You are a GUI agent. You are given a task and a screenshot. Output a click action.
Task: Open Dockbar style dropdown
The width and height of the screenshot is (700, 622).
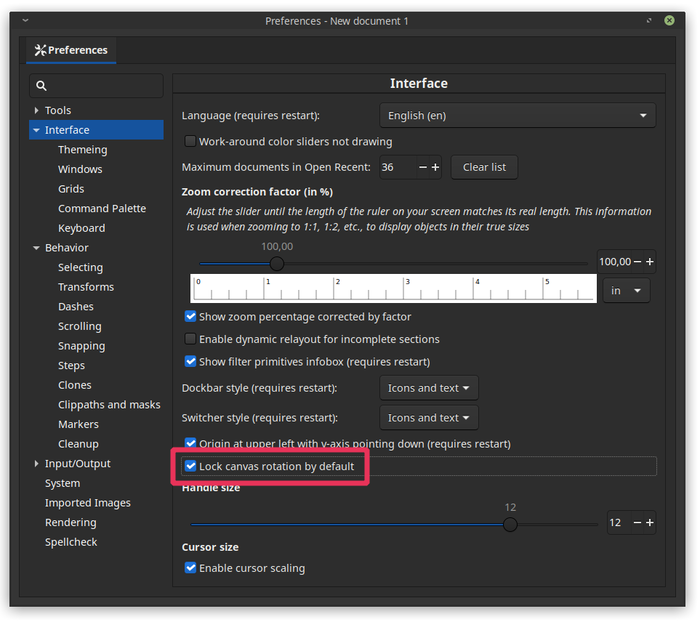[x=428, y=388]
